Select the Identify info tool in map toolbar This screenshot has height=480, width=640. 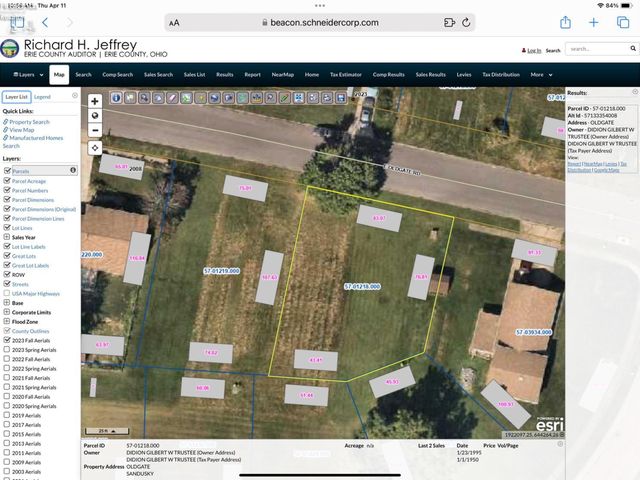(x=116, y=98)
